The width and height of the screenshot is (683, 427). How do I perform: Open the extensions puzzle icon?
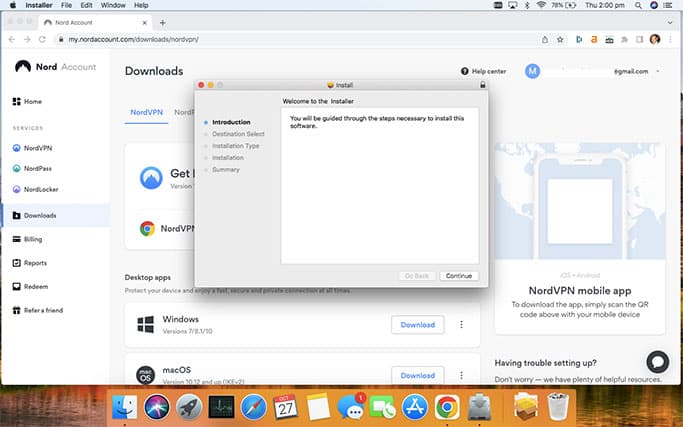tap(625, 39)
